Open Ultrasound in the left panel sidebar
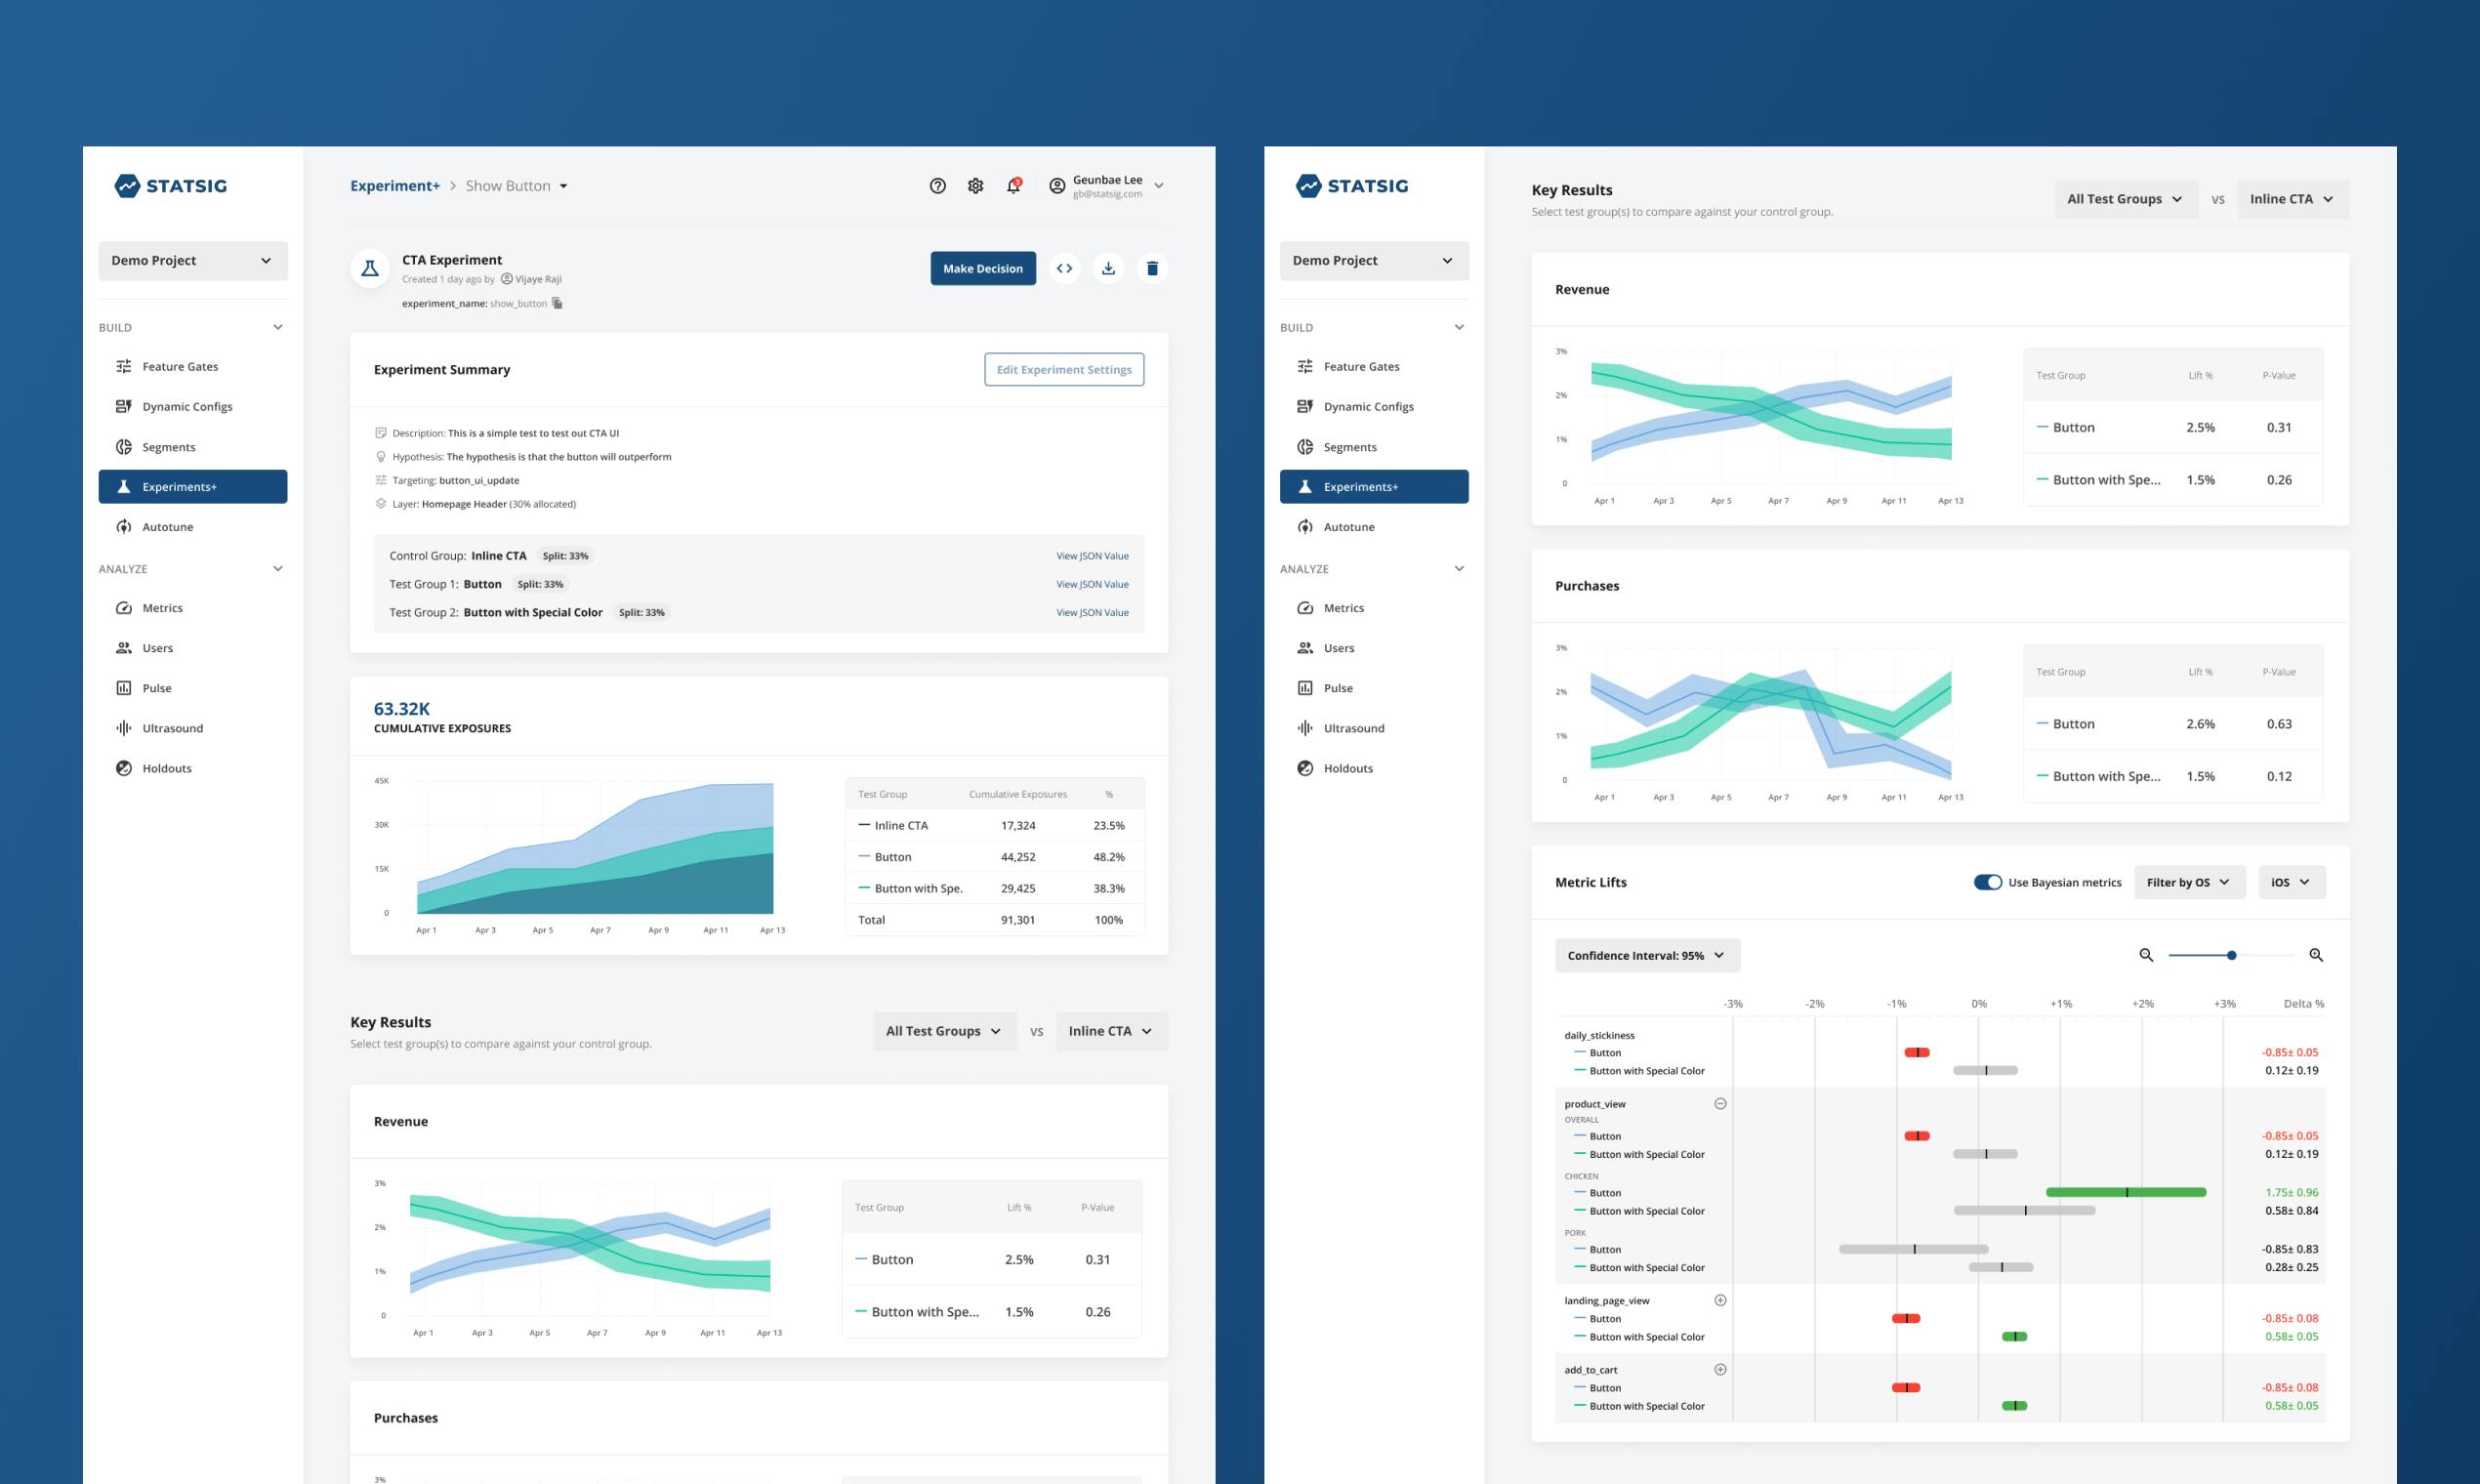 (x=193, y=728)
